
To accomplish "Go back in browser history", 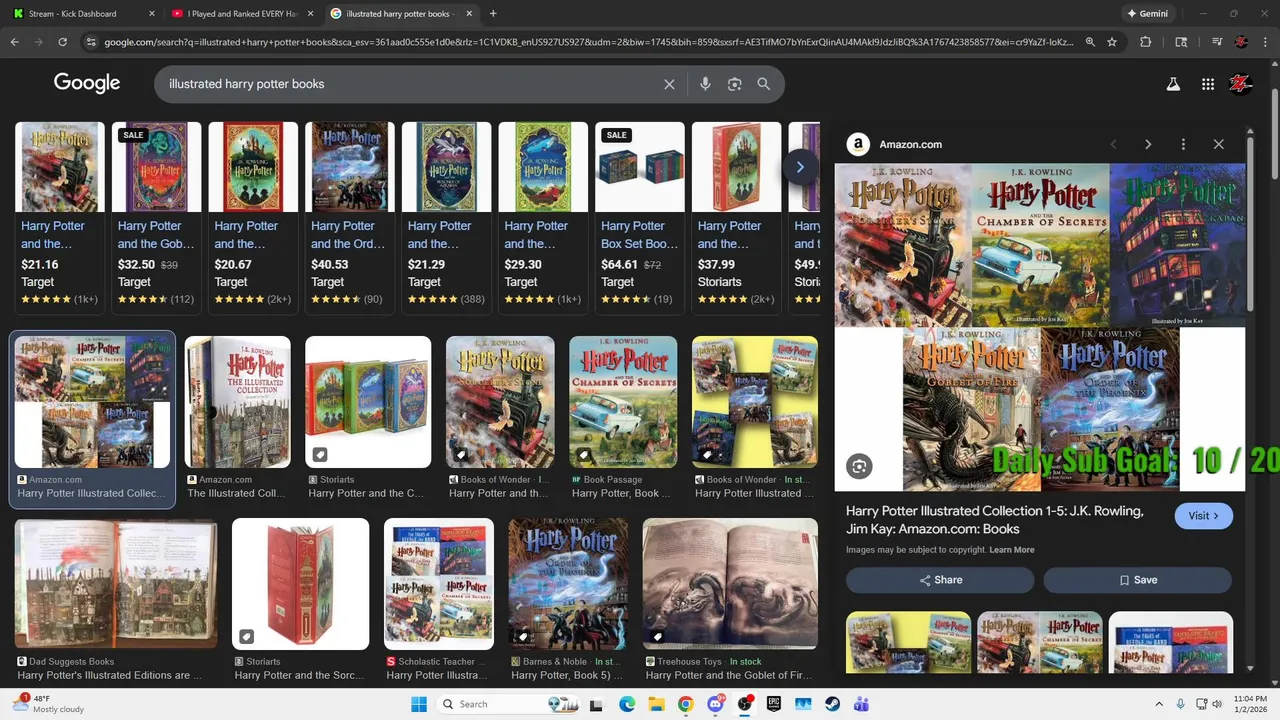I will coord(15,42).
